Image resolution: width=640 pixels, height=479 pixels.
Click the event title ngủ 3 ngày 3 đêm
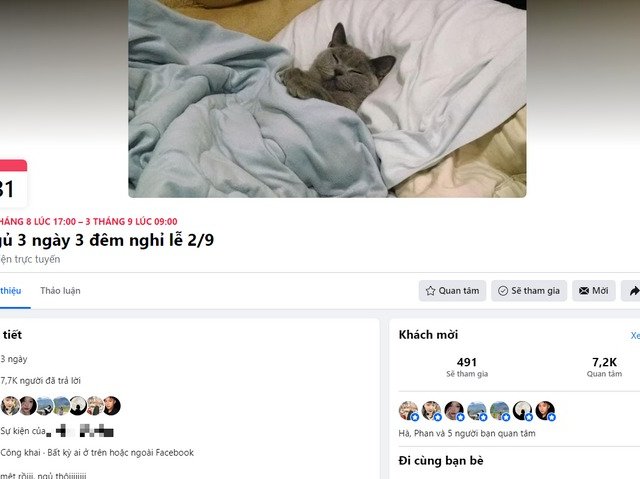[107, 240]
